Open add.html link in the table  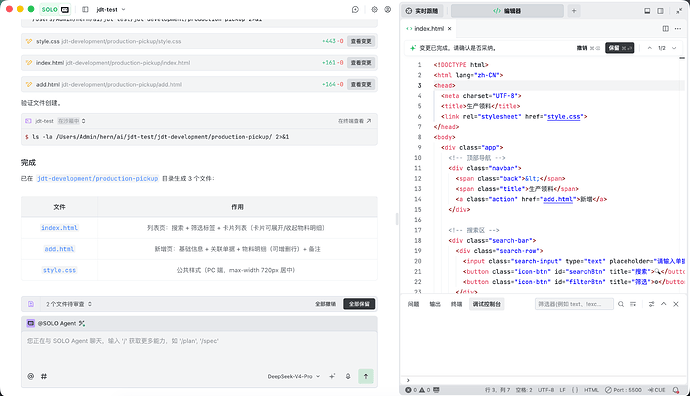click(59, 249)
